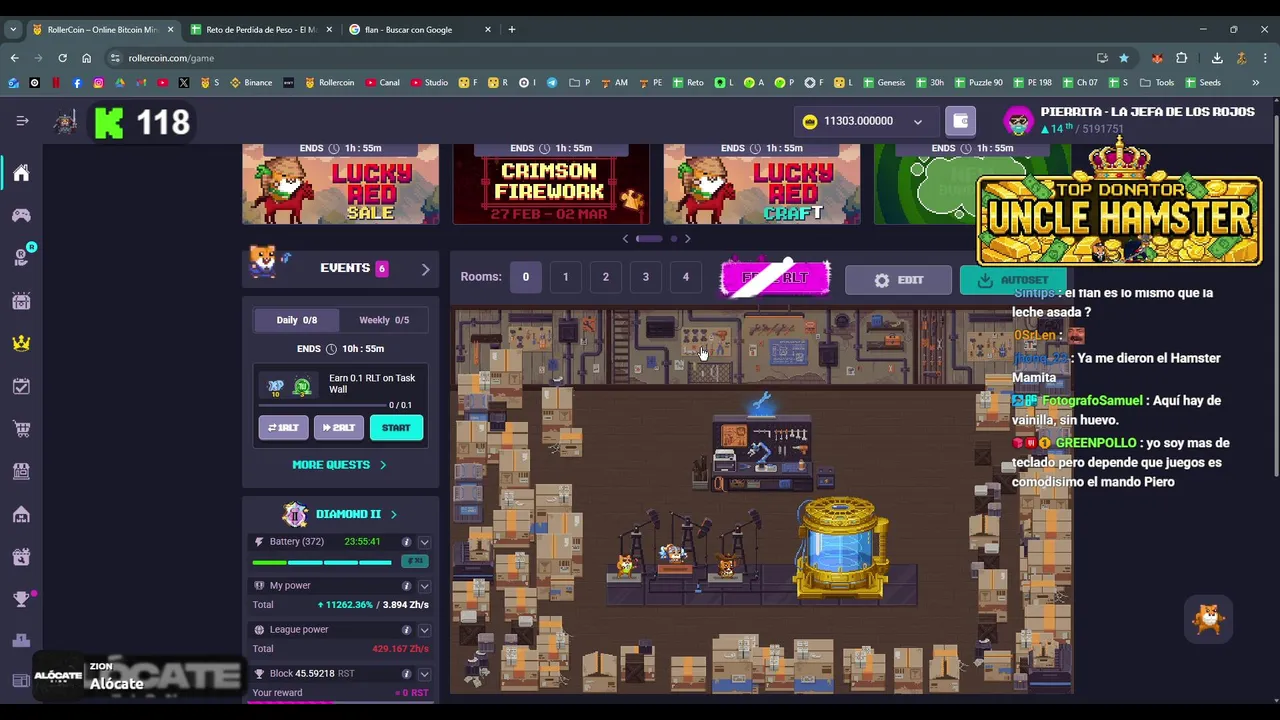Open the Lucky Red Sale banner
This screenshot has width=1280, height=720.
point(340,184)
